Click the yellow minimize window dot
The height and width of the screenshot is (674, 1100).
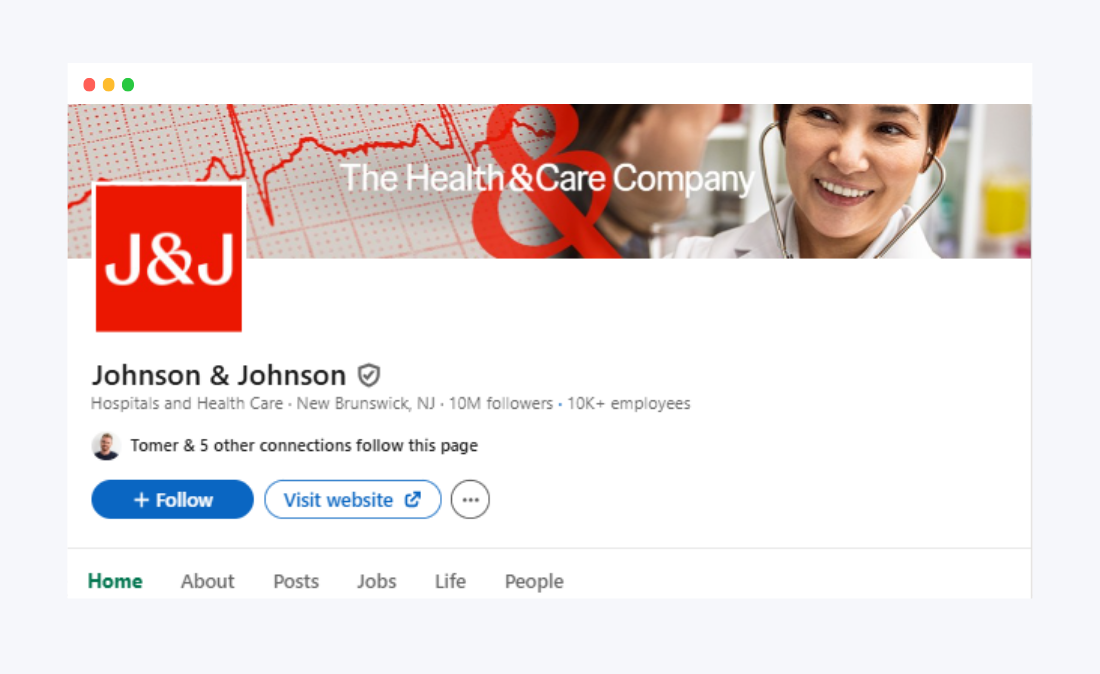point(109,85)
